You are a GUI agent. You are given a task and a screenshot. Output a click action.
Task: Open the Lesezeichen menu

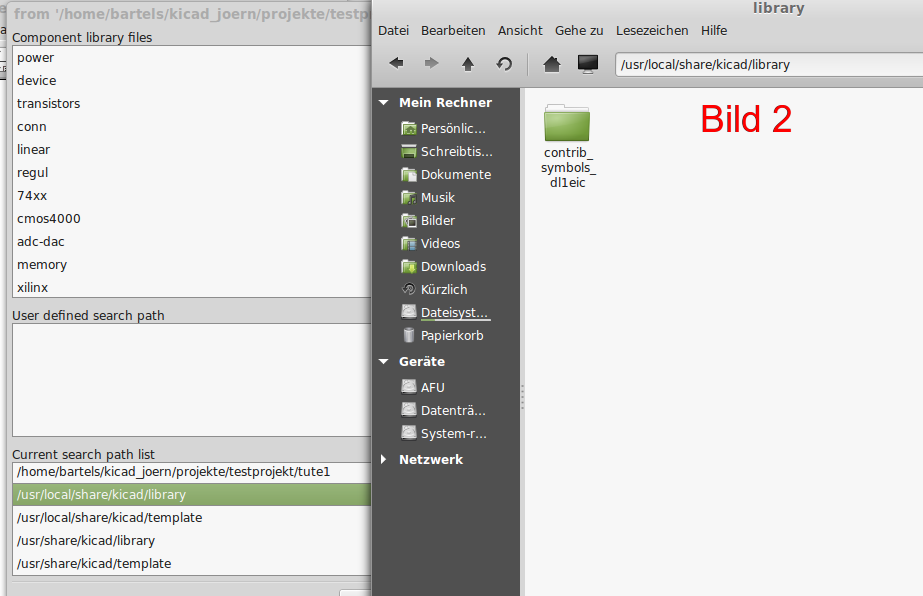(x=652, y=31)
